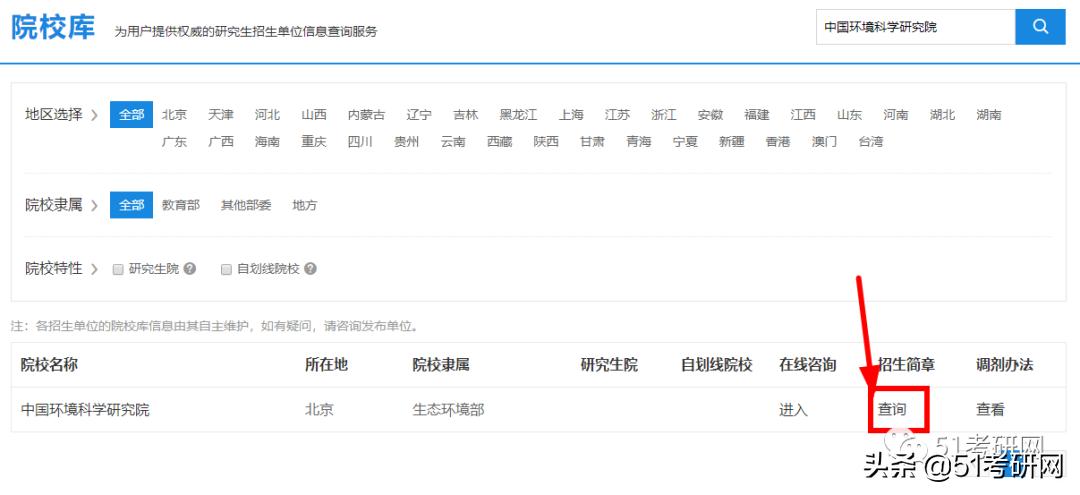Filter by region 陕西
This screenshot has width=1080, height=495.
click(x=546, y=141)
